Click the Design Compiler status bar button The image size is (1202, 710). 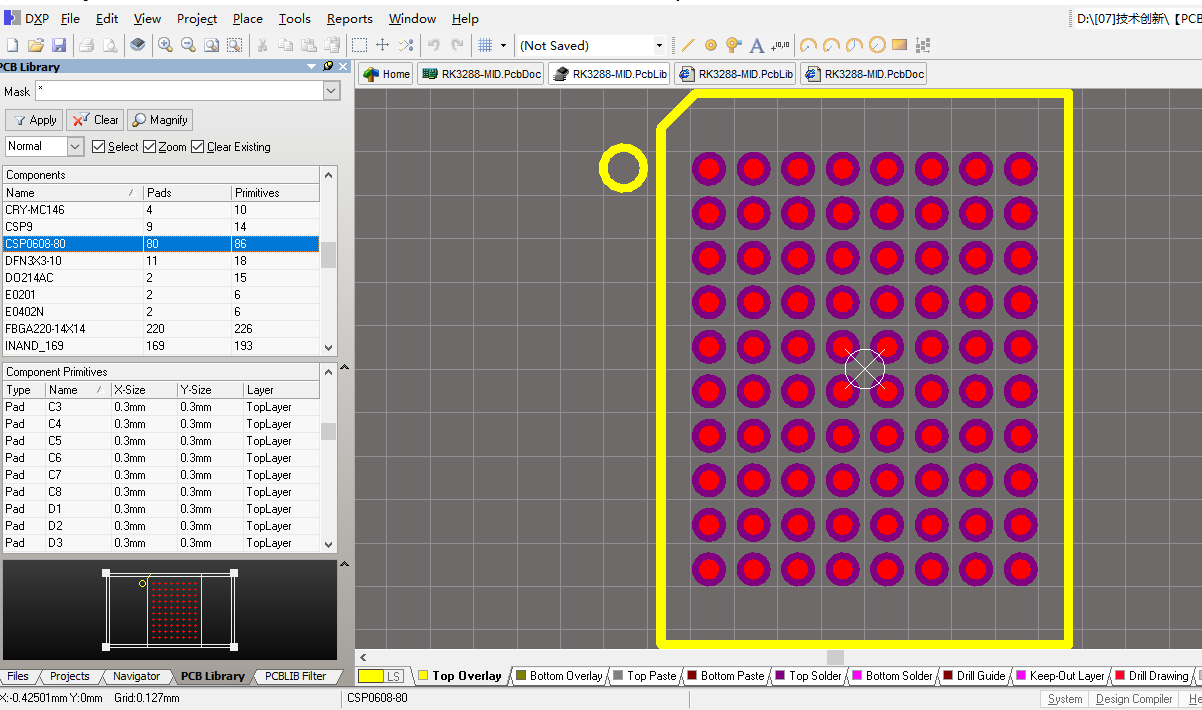[1134, 699]
